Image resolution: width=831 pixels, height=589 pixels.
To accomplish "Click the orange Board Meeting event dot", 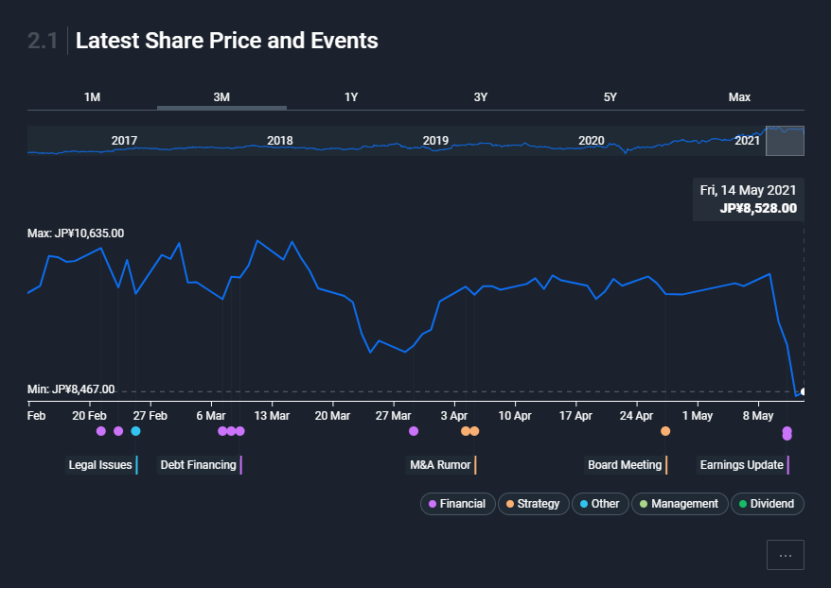I will [x=665, y=431].
